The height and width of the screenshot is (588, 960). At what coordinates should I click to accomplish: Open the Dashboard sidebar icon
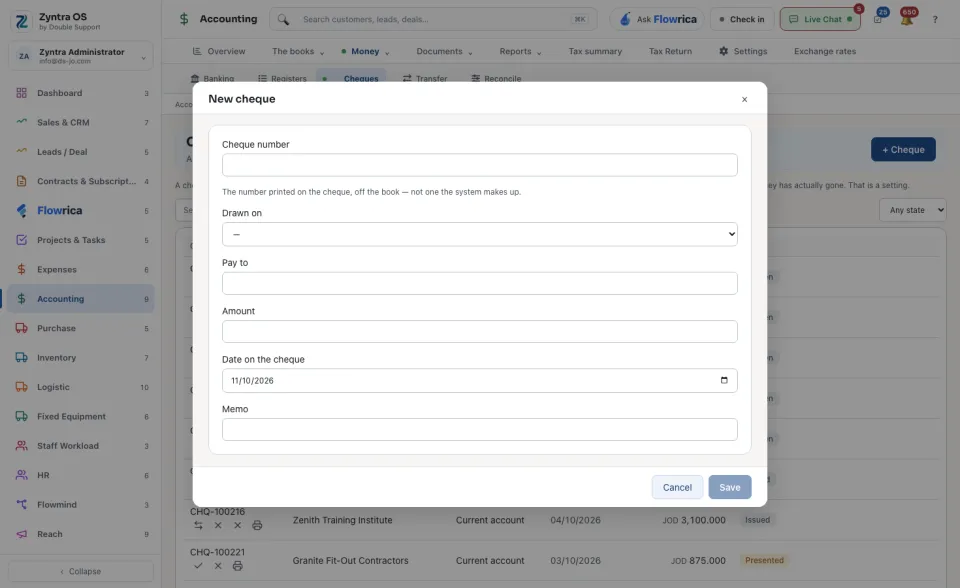(21, 93)
